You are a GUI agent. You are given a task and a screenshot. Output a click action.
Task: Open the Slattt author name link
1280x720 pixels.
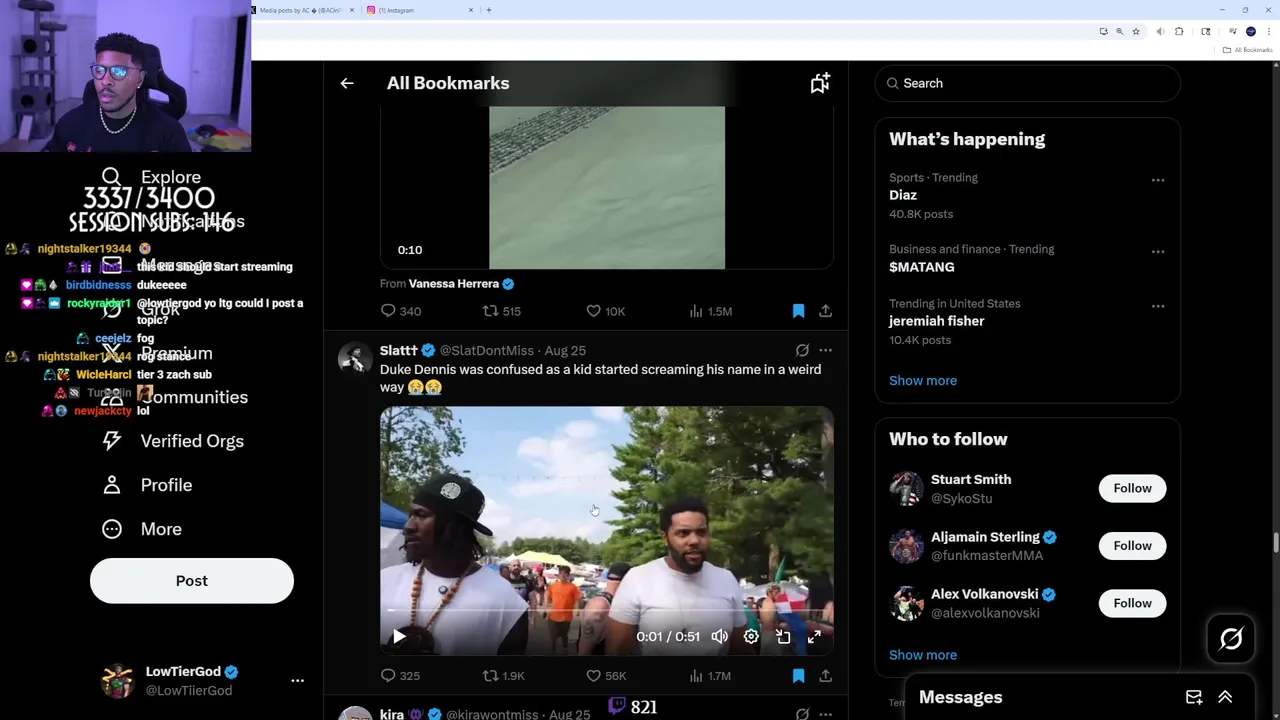point(398,350)
